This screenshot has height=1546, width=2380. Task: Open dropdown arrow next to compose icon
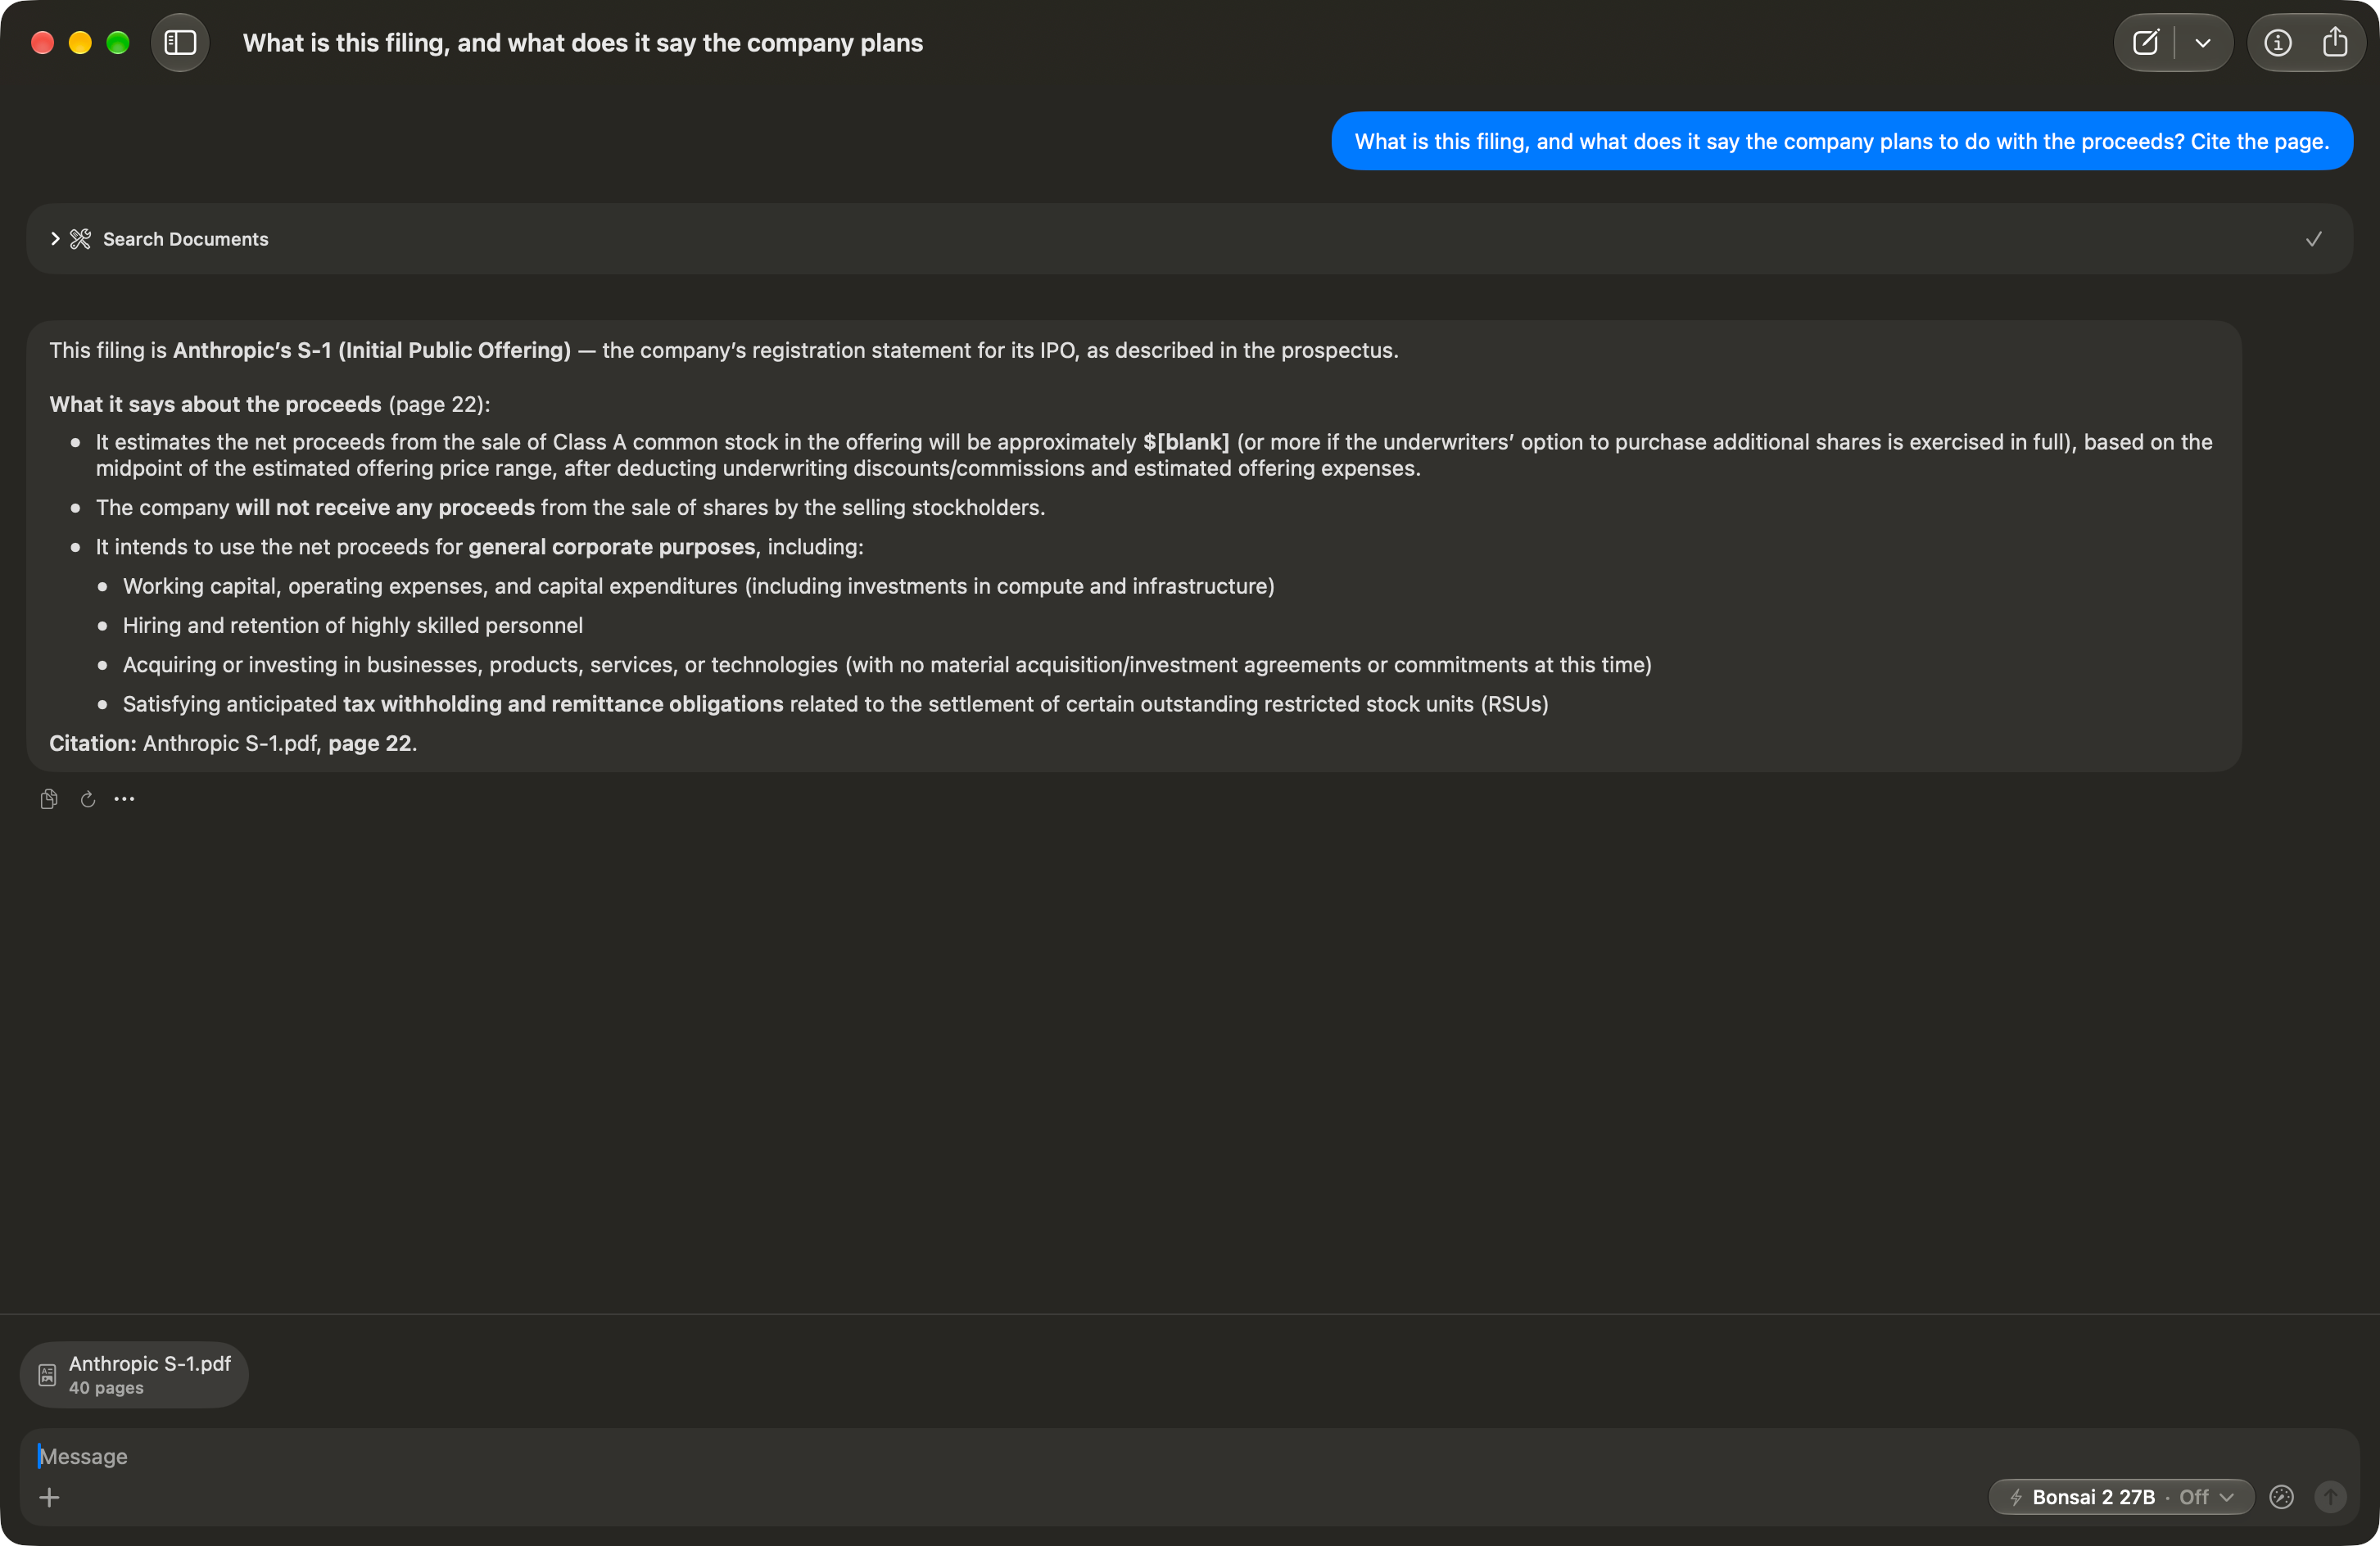point(2203,43)
